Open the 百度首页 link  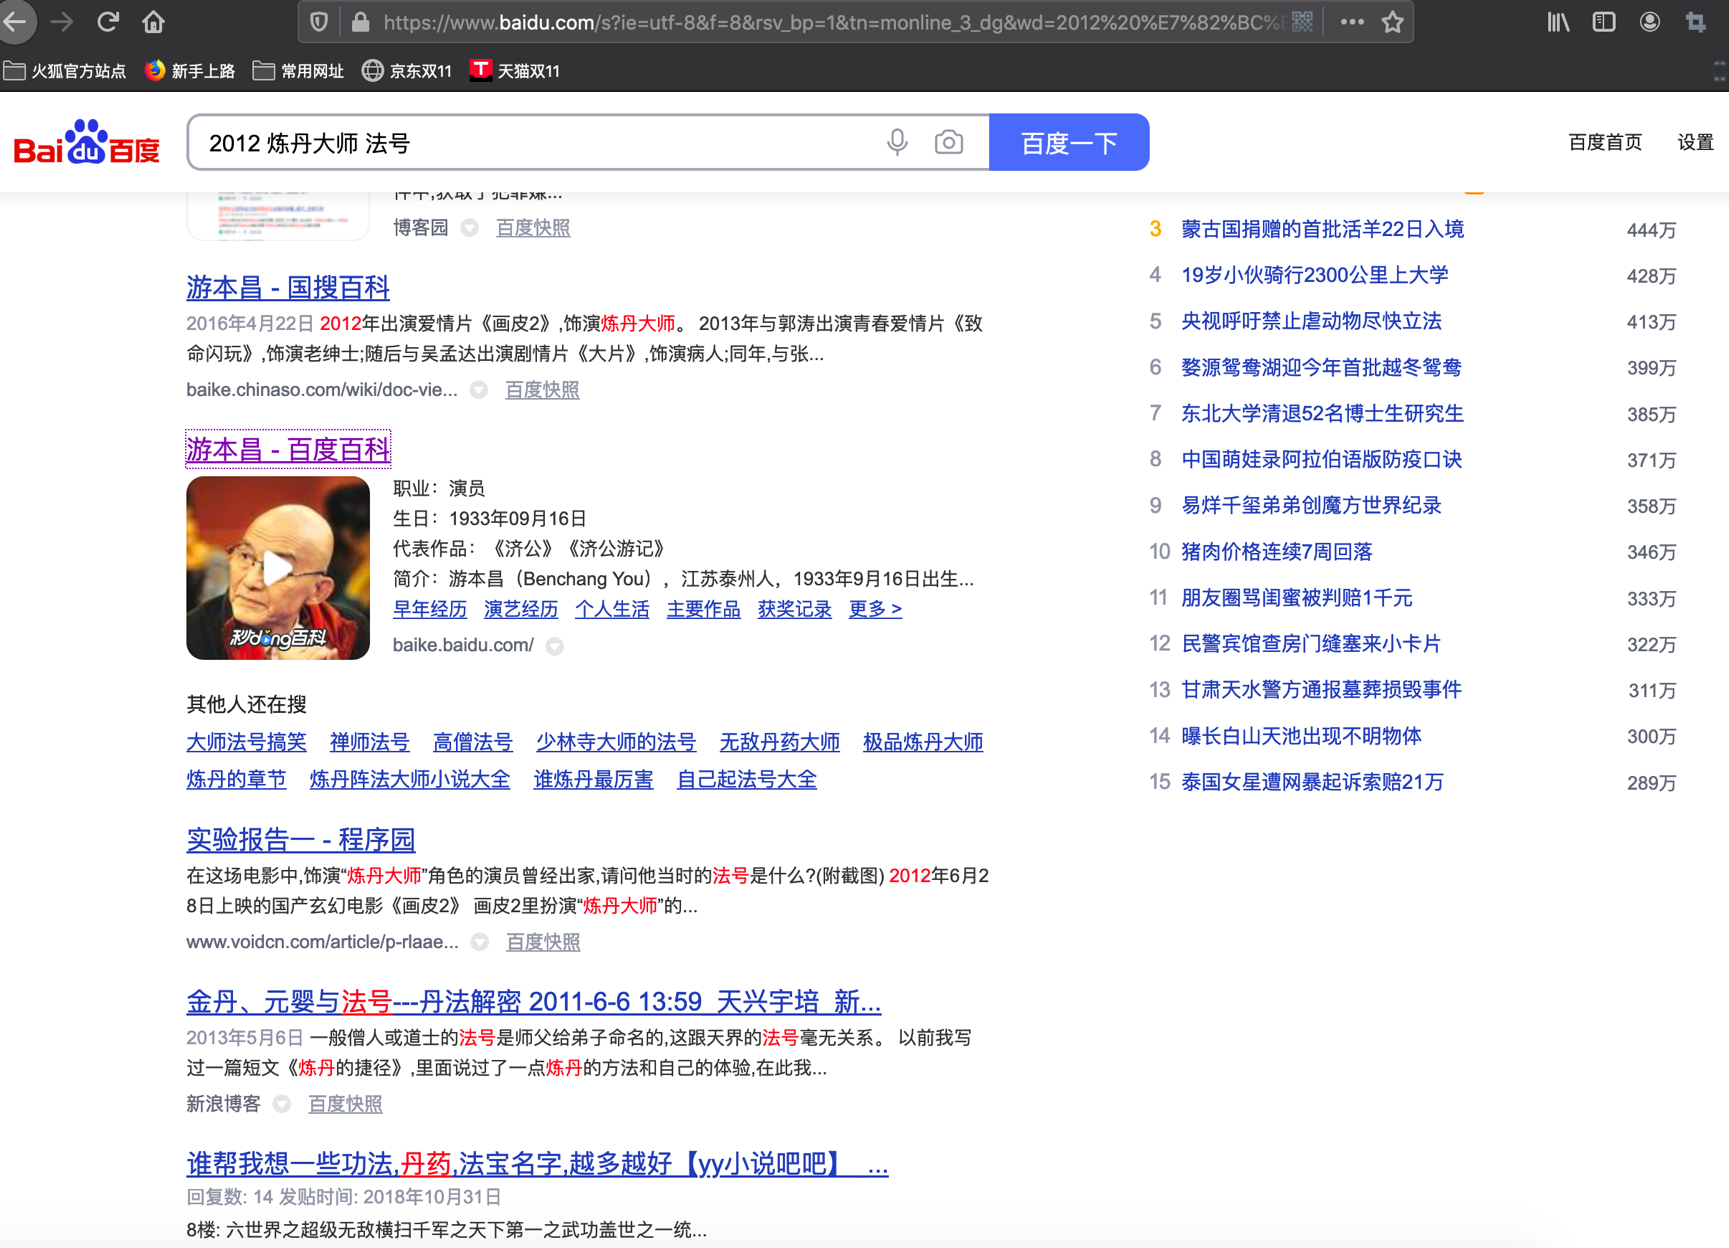click(x=1605, y=142)
